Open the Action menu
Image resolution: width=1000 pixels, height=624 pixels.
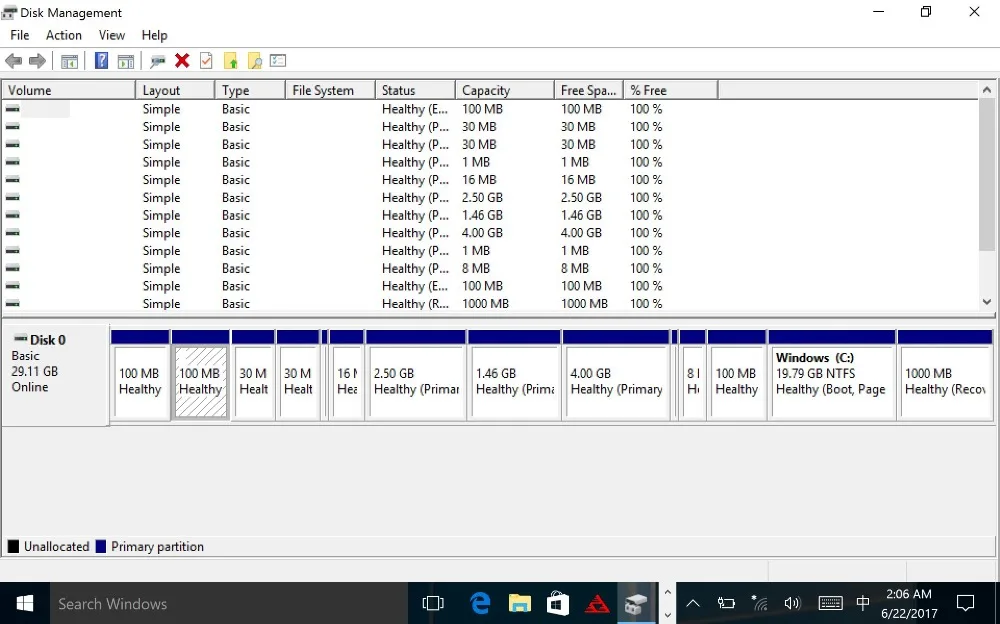64,35
